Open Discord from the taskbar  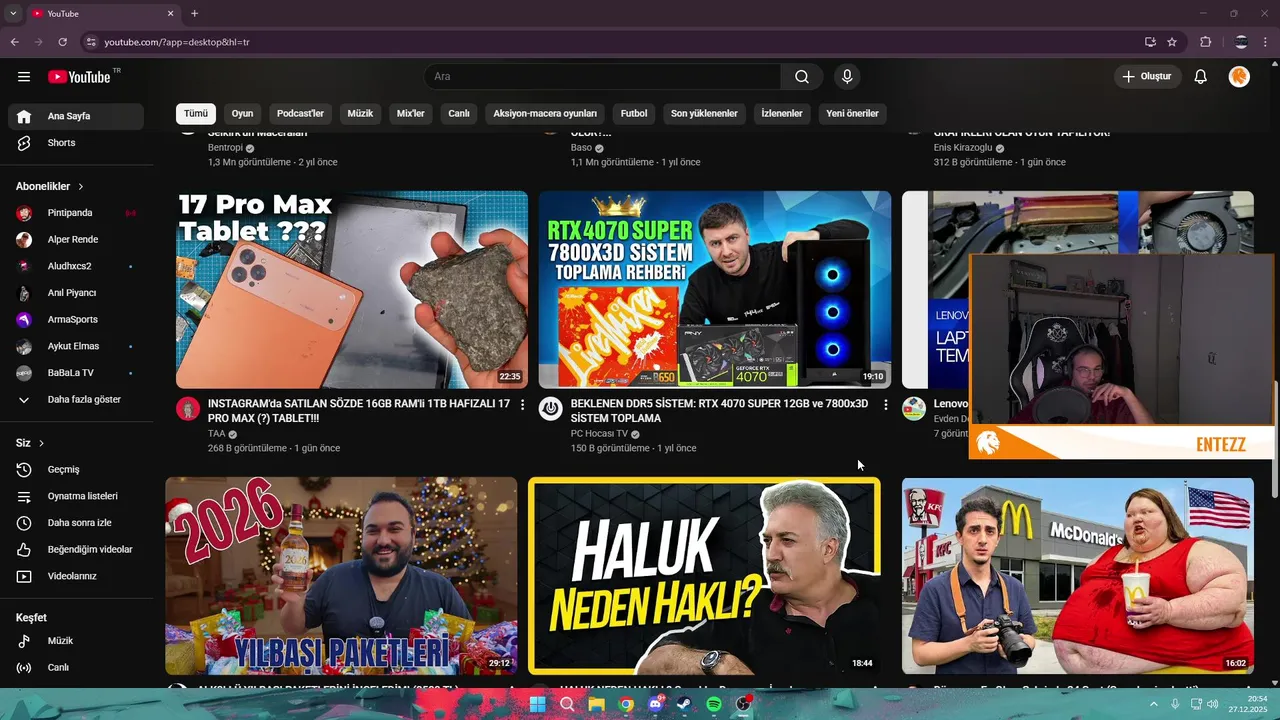point(655,704)
